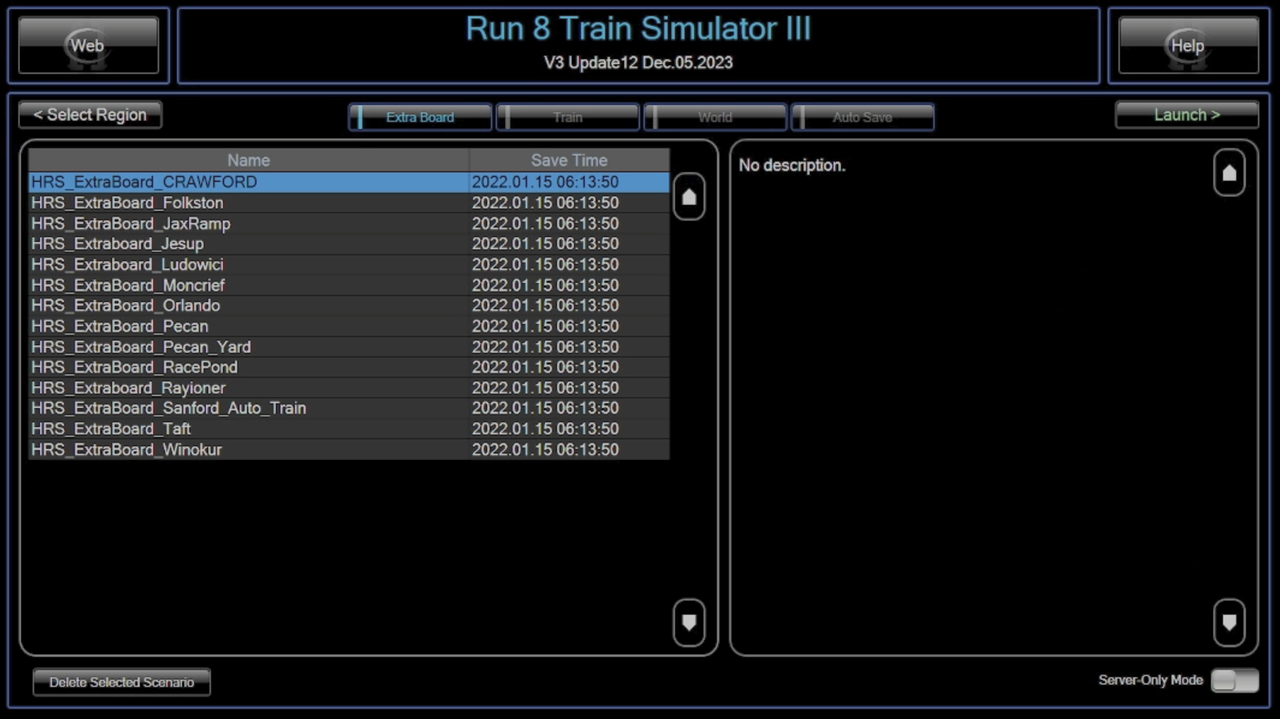Sort by Name column header
The height and width of the screenshot is (719, 1280).
pyautogui.click(x=249, y=160)
